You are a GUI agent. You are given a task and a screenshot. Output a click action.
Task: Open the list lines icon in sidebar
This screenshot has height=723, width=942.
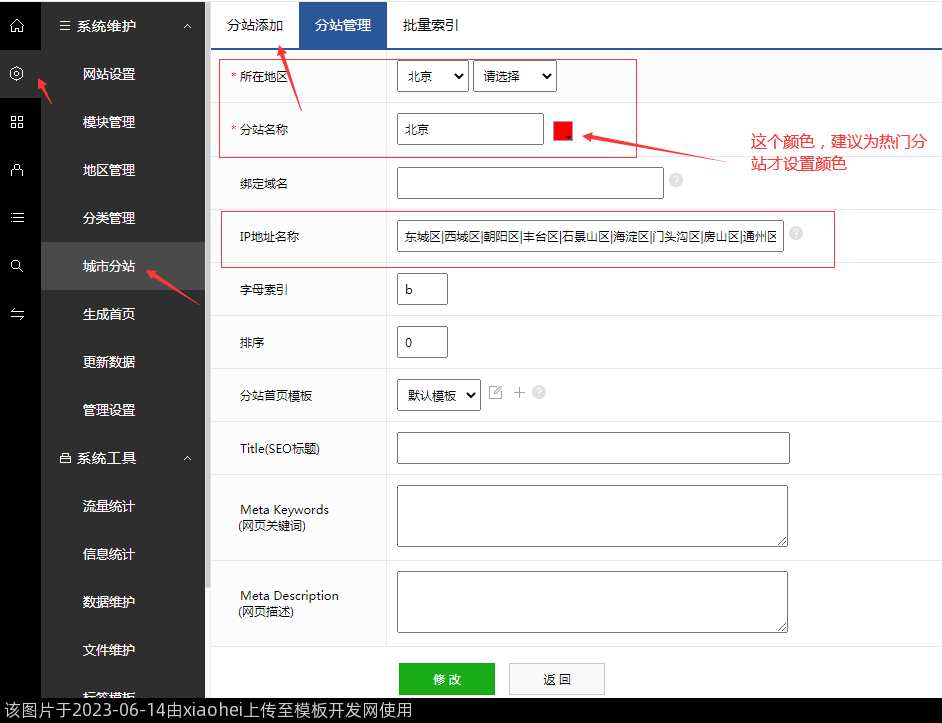[17, 218]
